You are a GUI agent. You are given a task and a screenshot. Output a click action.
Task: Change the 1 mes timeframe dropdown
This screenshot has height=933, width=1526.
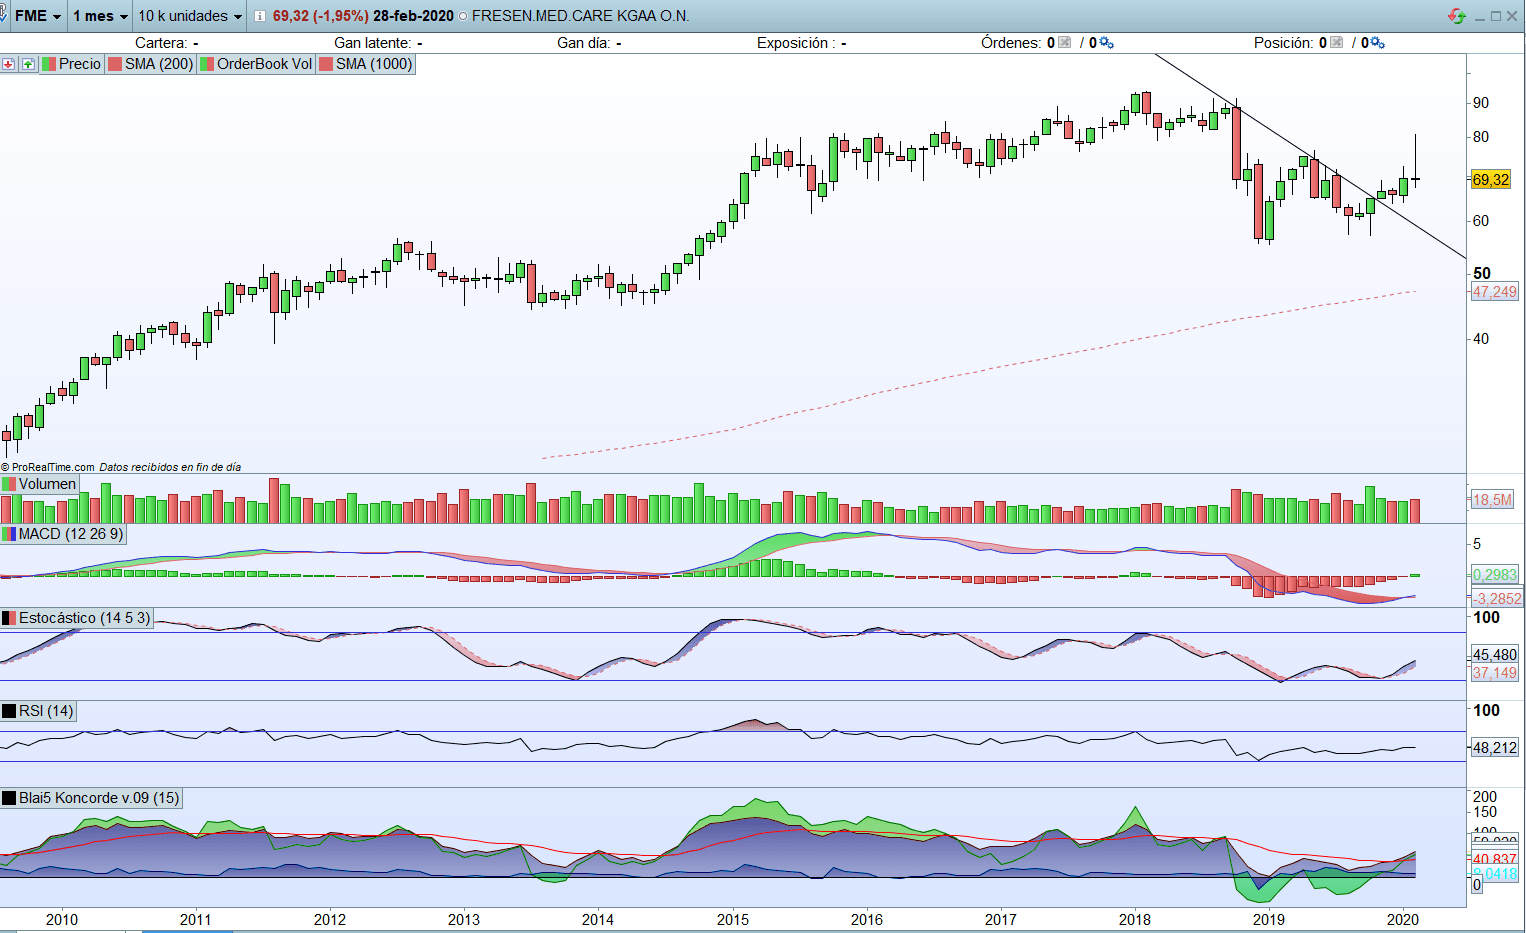coord(100,16)
